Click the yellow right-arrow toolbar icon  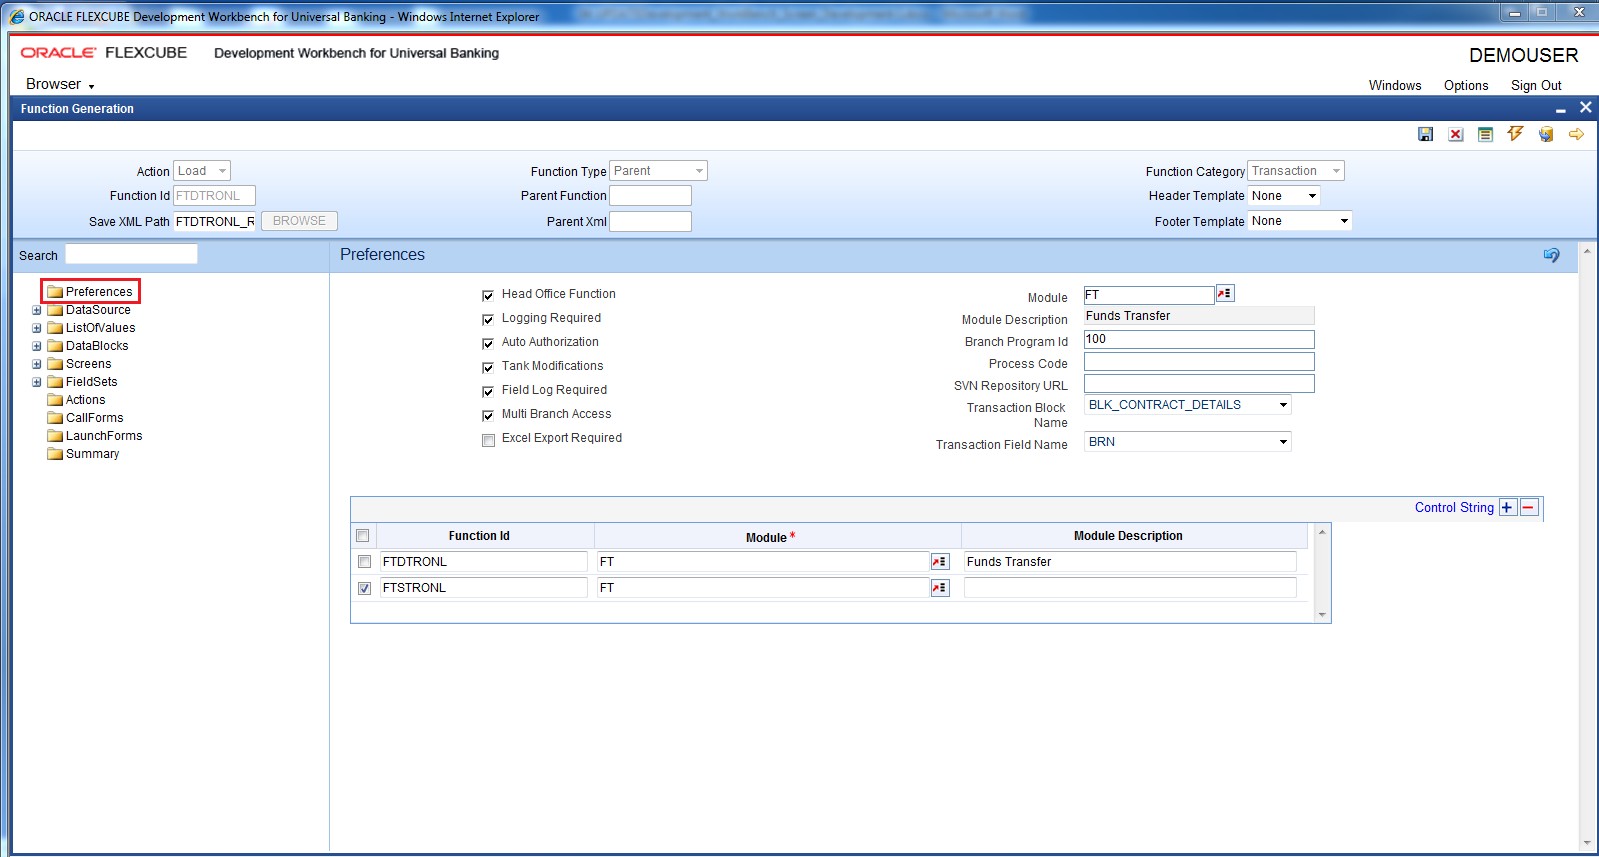tap(1577, 134)
